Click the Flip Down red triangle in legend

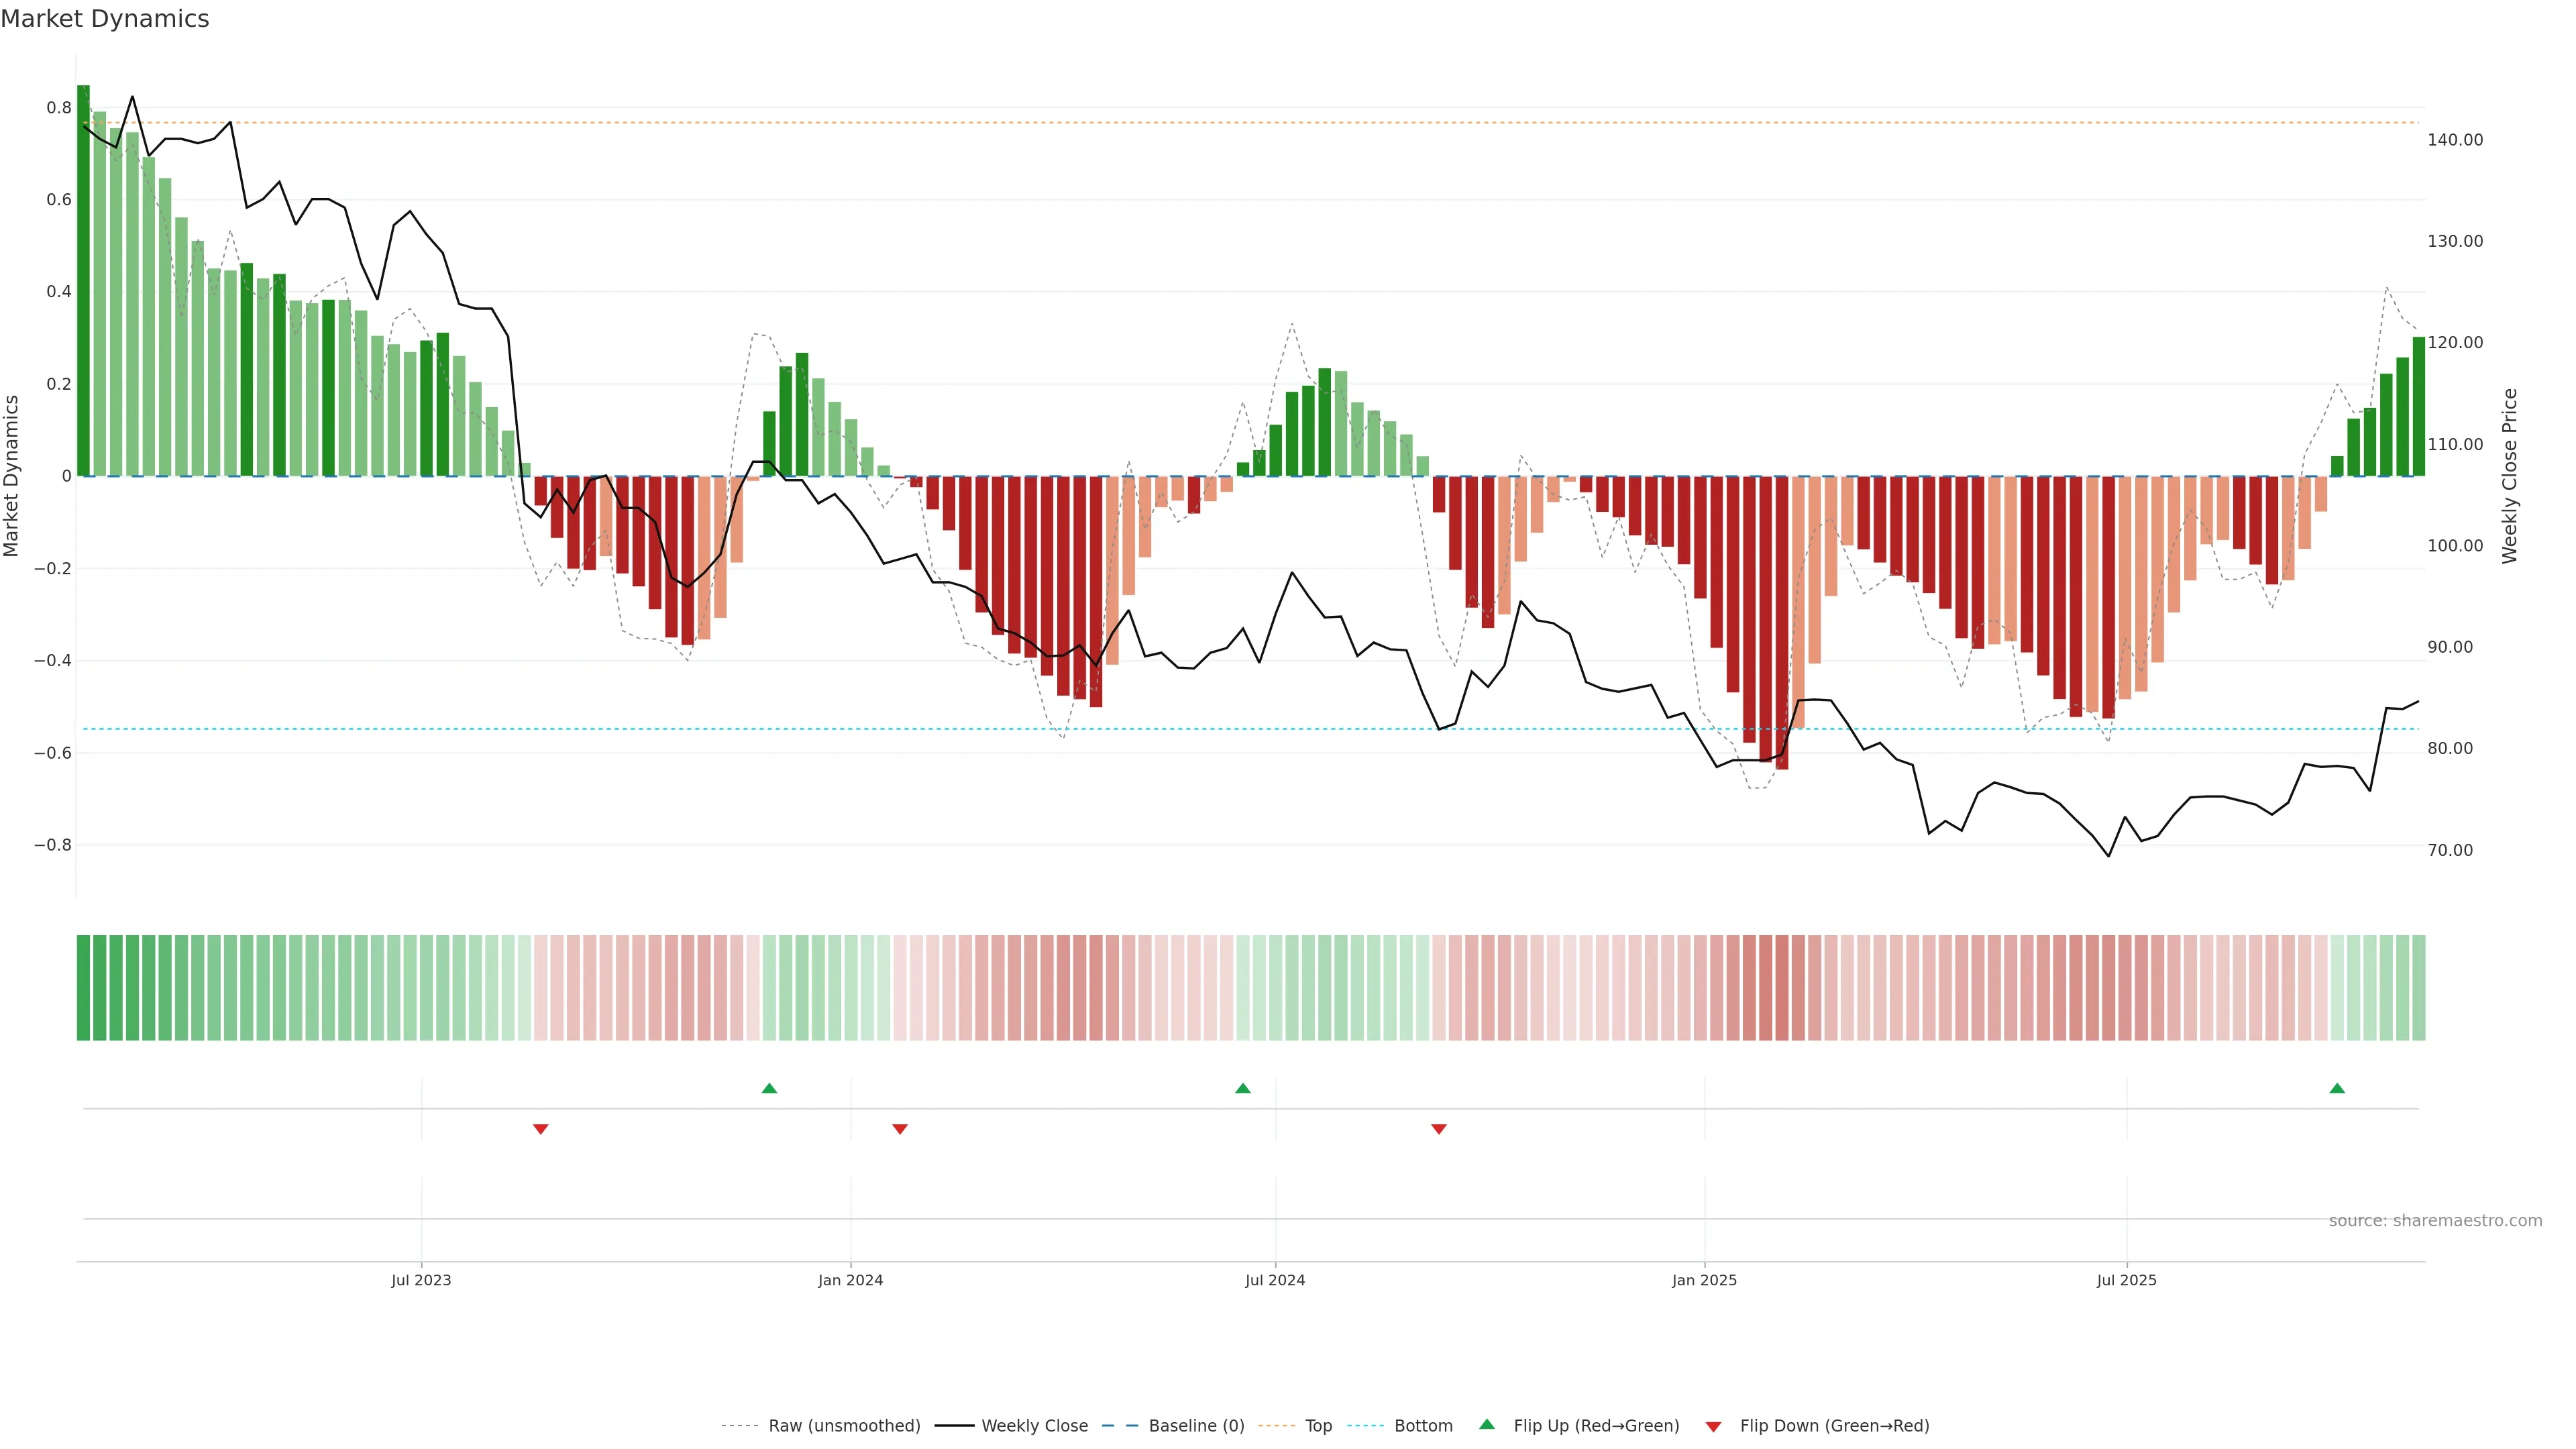[x=1713, y=1426]
